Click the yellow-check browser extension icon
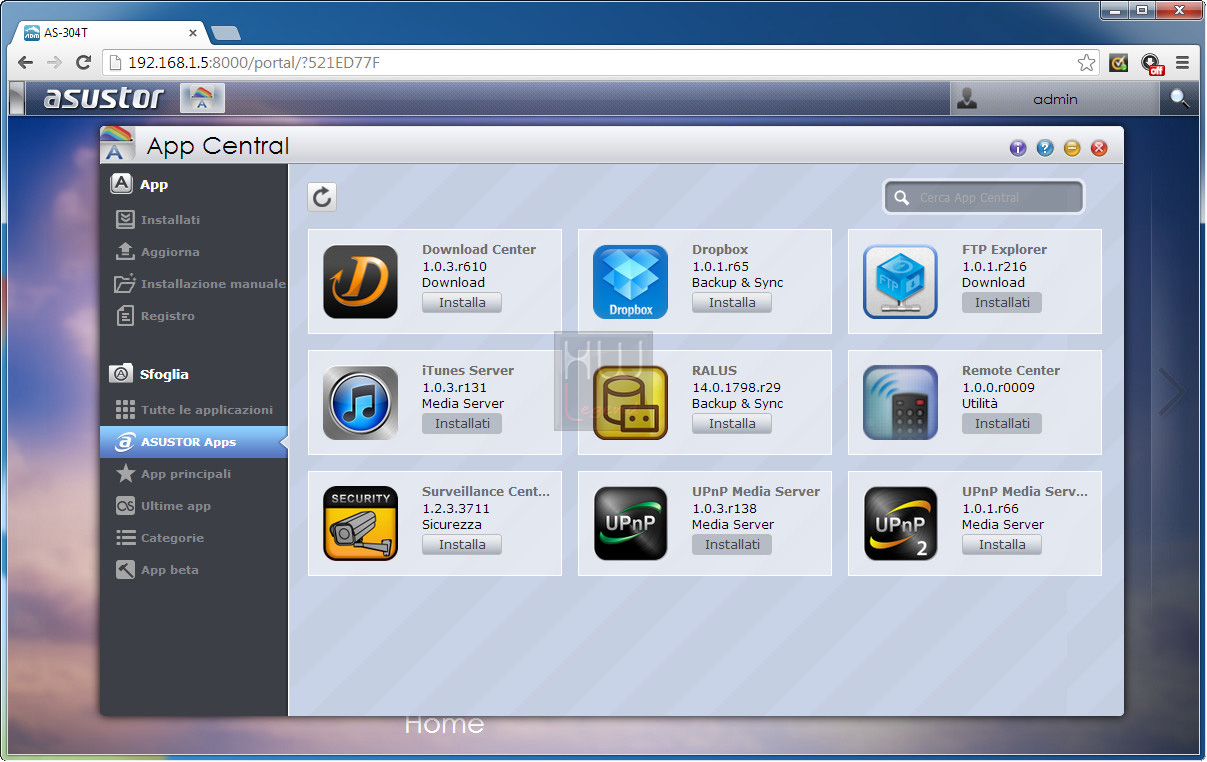The image size is (1207, 762). click(x=1119, y=63)
